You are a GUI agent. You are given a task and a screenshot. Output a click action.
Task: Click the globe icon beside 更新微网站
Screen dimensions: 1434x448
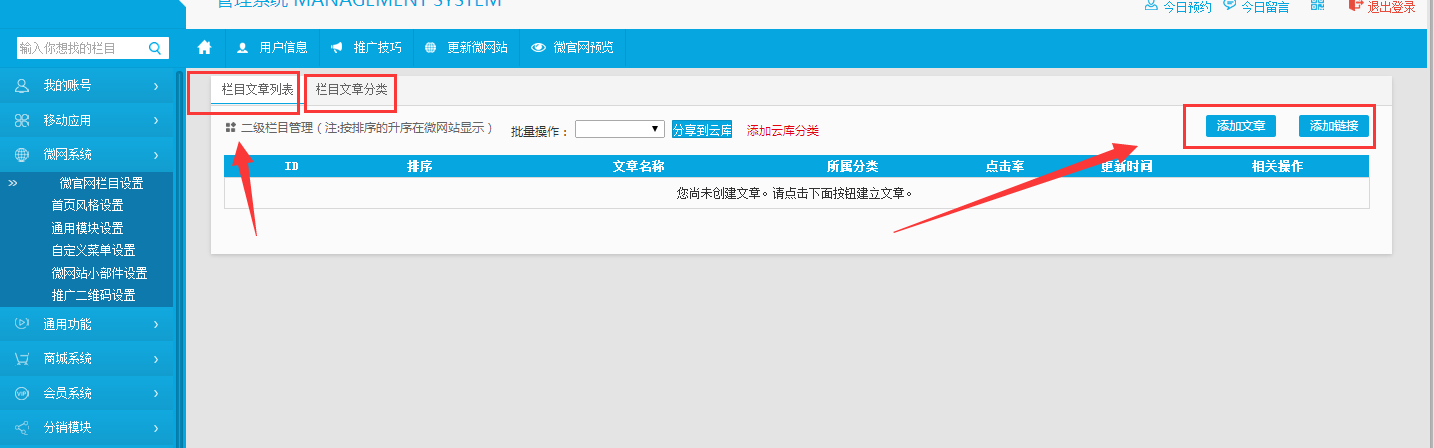430,47
